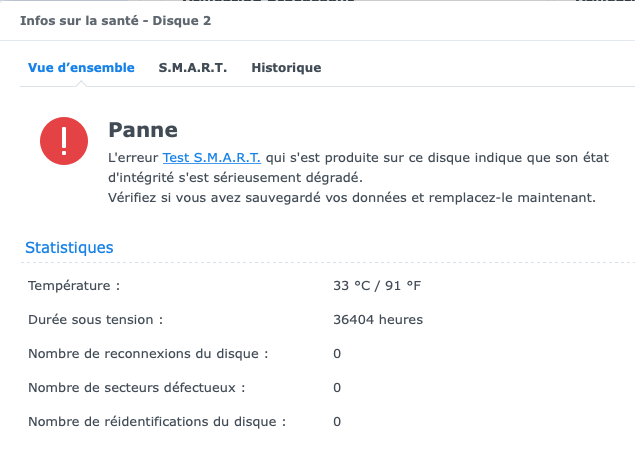The image size is (635, 458).
Task: Switch to the Vue d'ensemble tab
Action: (x=80, y=68)
